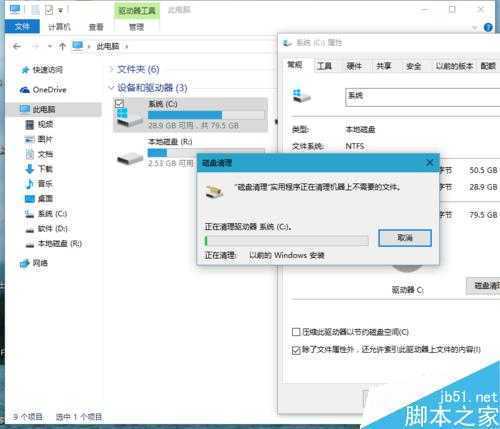The width and height of the screenshot is (500, 429).
Task: Click 取消 to cancel disk cleanup
Action: 405,238
